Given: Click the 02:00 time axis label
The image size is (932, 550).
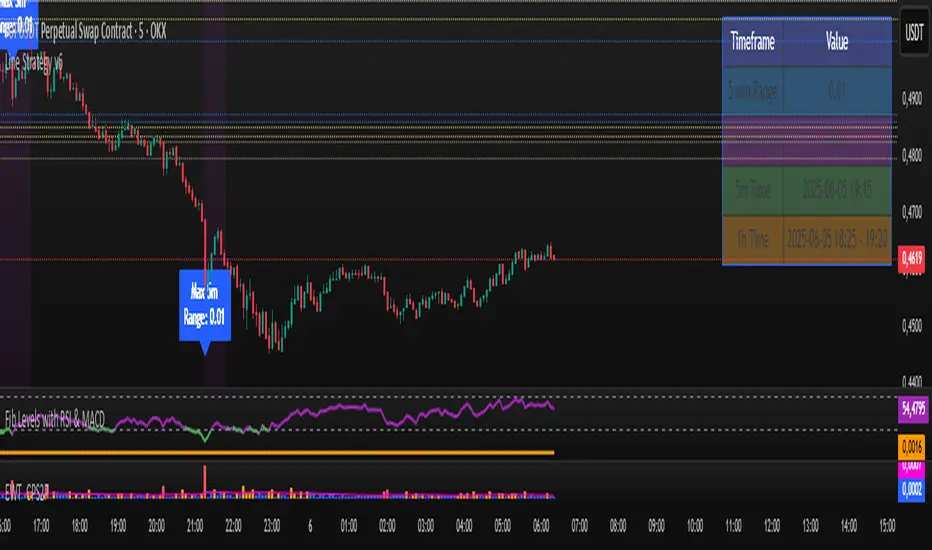Looking at the screenshot, I should click(387, 526).
